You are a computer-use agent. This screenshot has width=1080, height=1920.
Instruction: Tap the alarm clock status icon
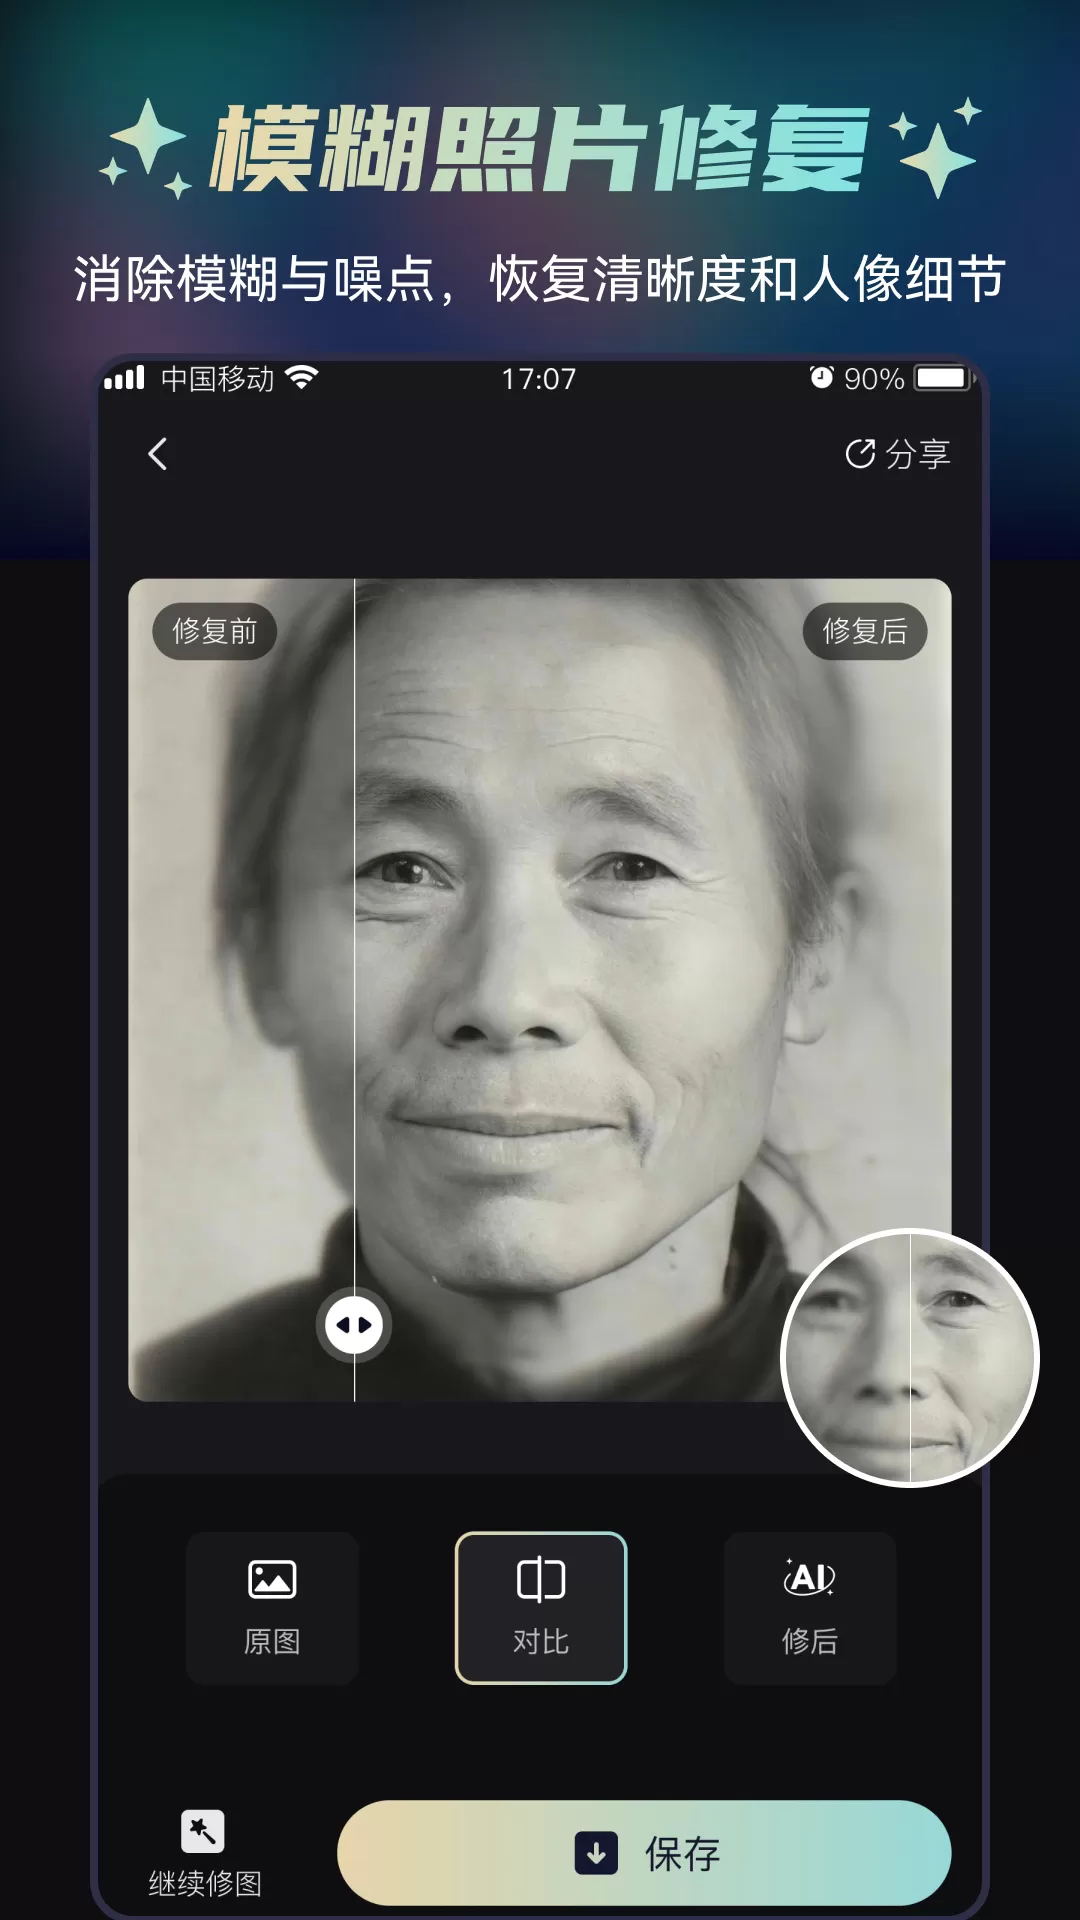click(x=821, y=377)
